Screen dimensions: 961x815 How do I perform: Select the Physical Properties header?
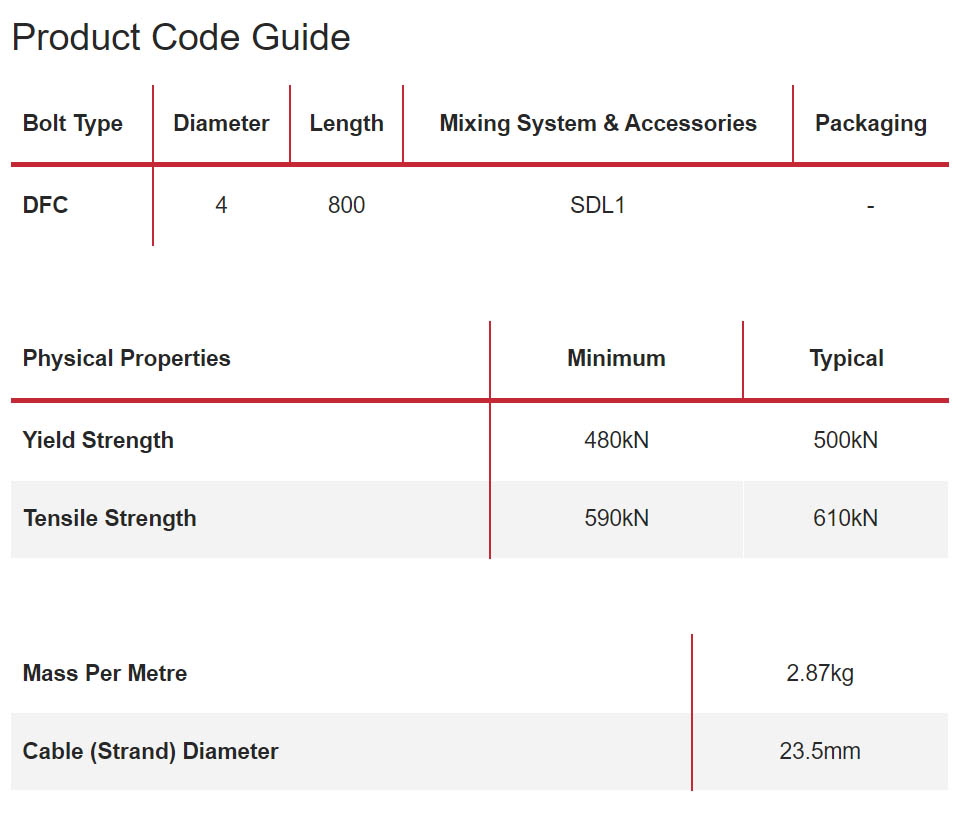pos(127,359)
